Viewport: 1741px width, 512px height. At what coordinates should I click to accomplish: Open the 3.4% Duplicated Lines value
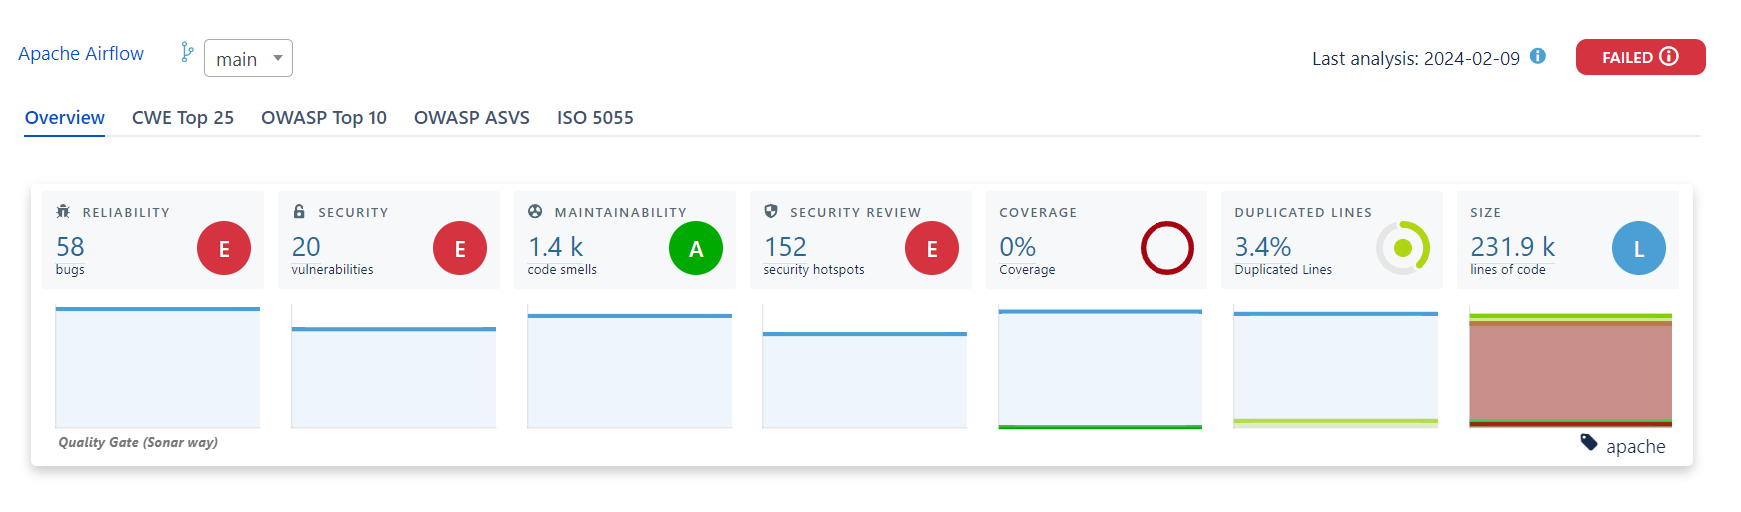1263,247
